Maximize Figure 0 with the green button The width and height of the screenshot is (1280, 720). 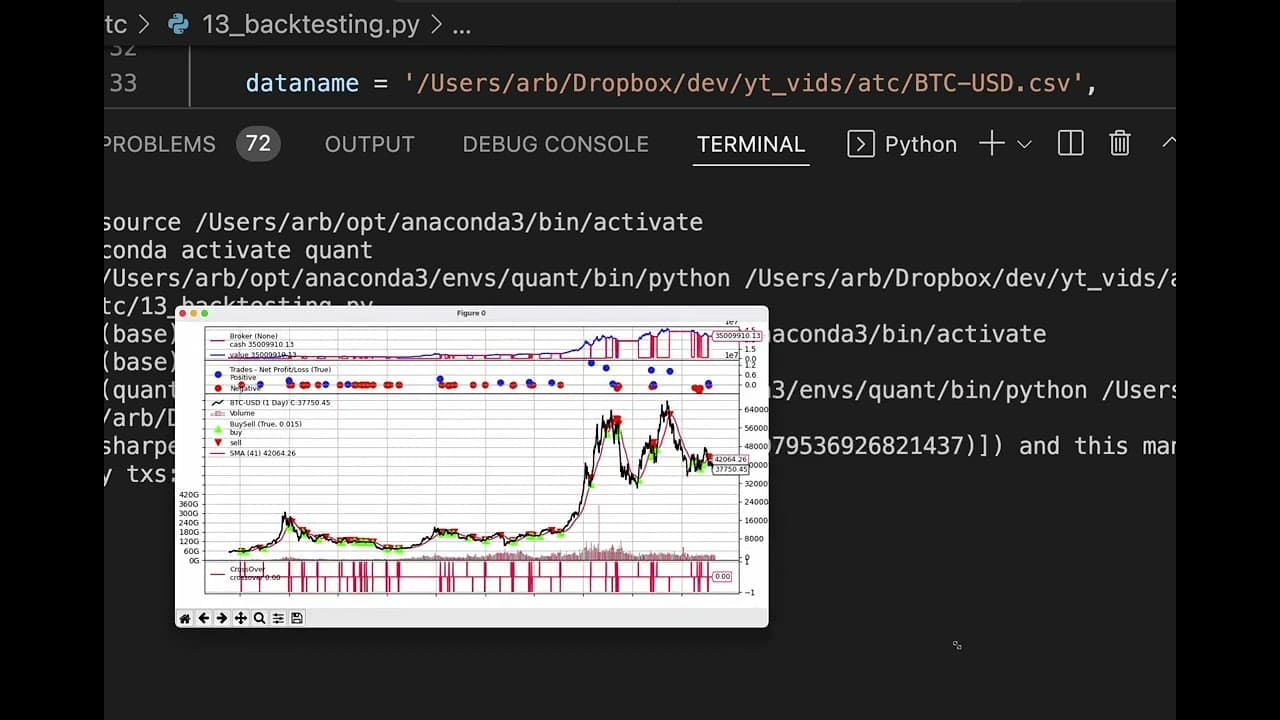coord(205,313)
